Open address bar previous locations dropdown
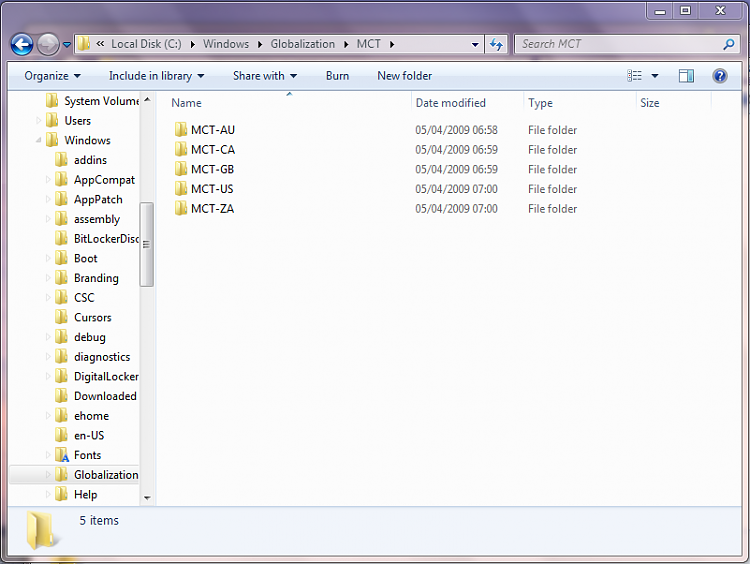 475,44
